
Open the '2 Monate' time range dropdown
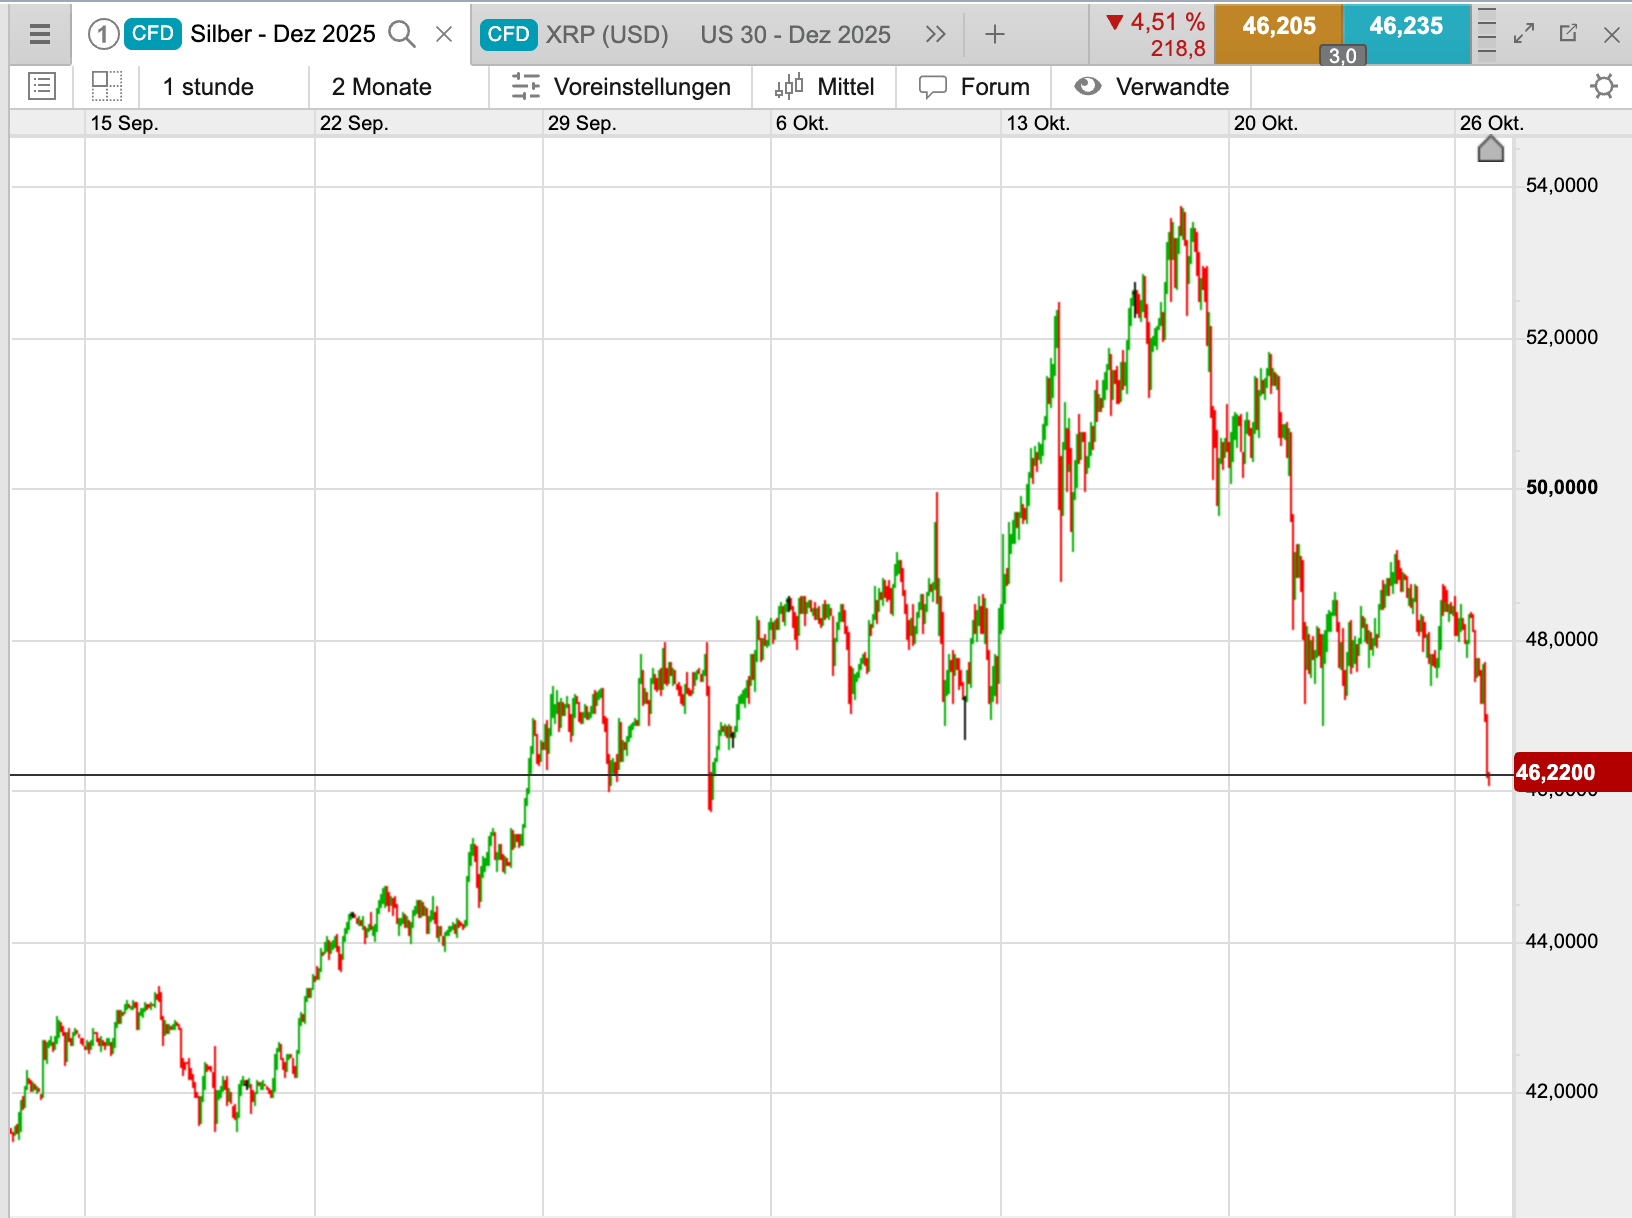pos(381,87)
